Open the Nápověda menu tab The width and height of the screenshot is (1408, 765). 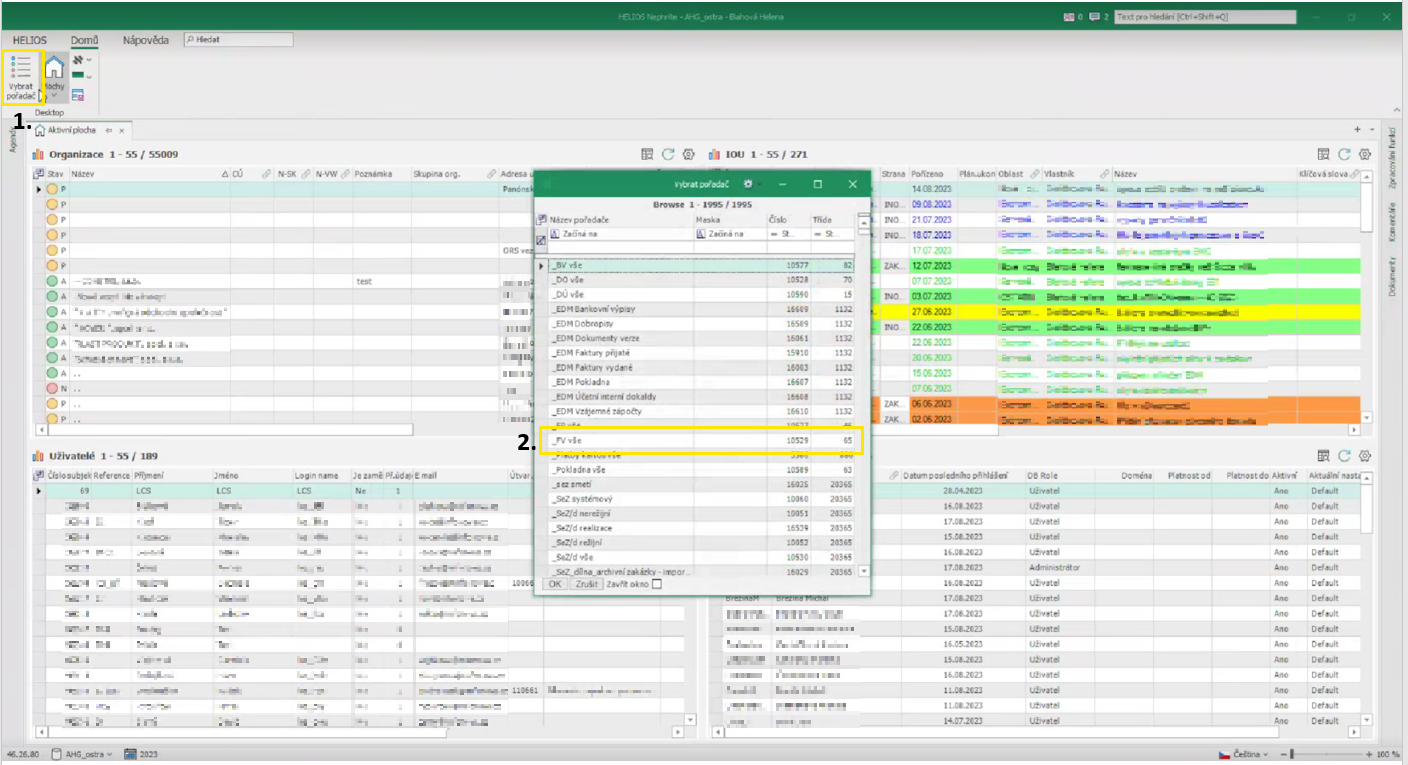pyautogui.click(x=145, y=40)
